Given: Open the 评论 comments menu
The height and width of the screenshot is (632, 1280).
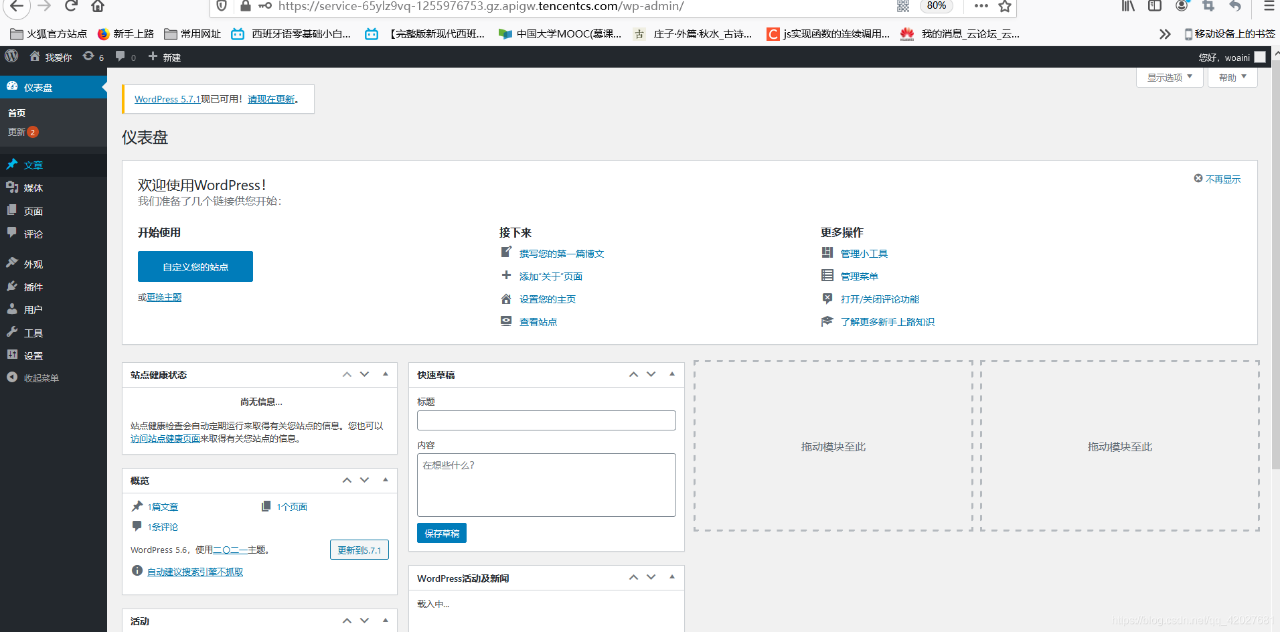Looking at the screenshot, I should pyautogui.click(x=53, y=234).
